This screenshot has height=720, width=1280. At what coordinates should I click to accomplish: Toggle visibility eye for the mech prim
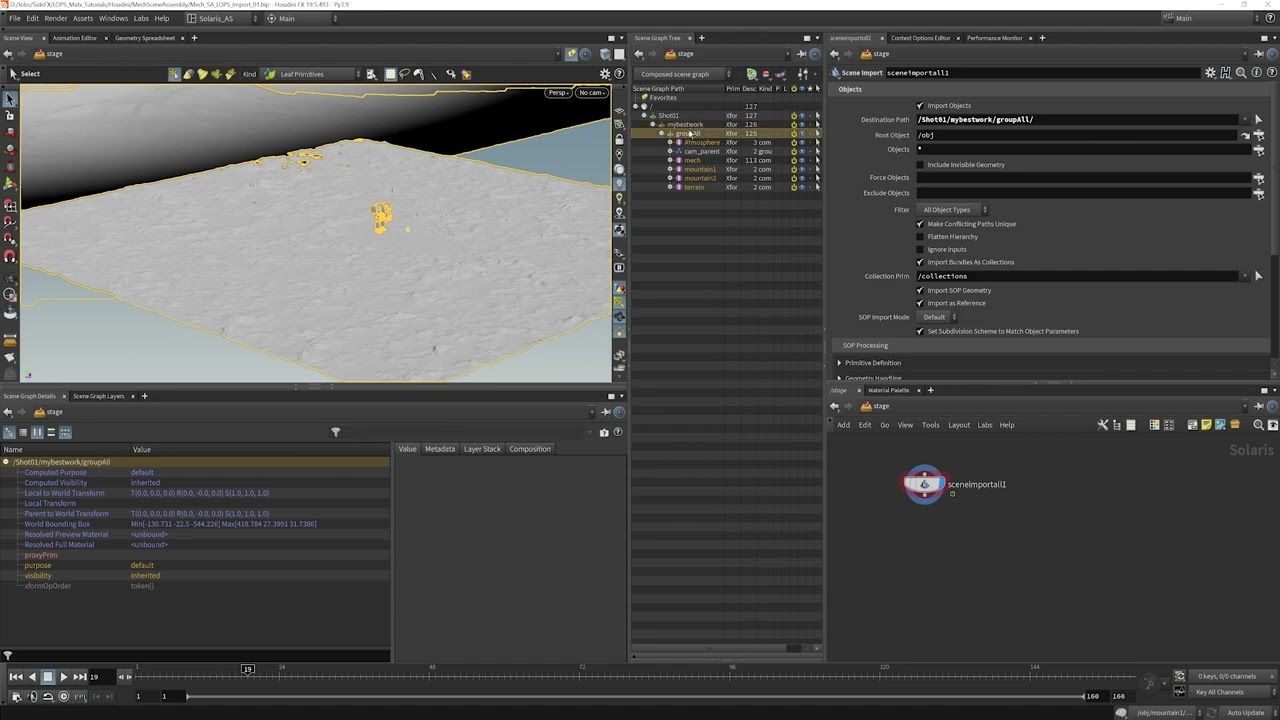click(801, 160)
